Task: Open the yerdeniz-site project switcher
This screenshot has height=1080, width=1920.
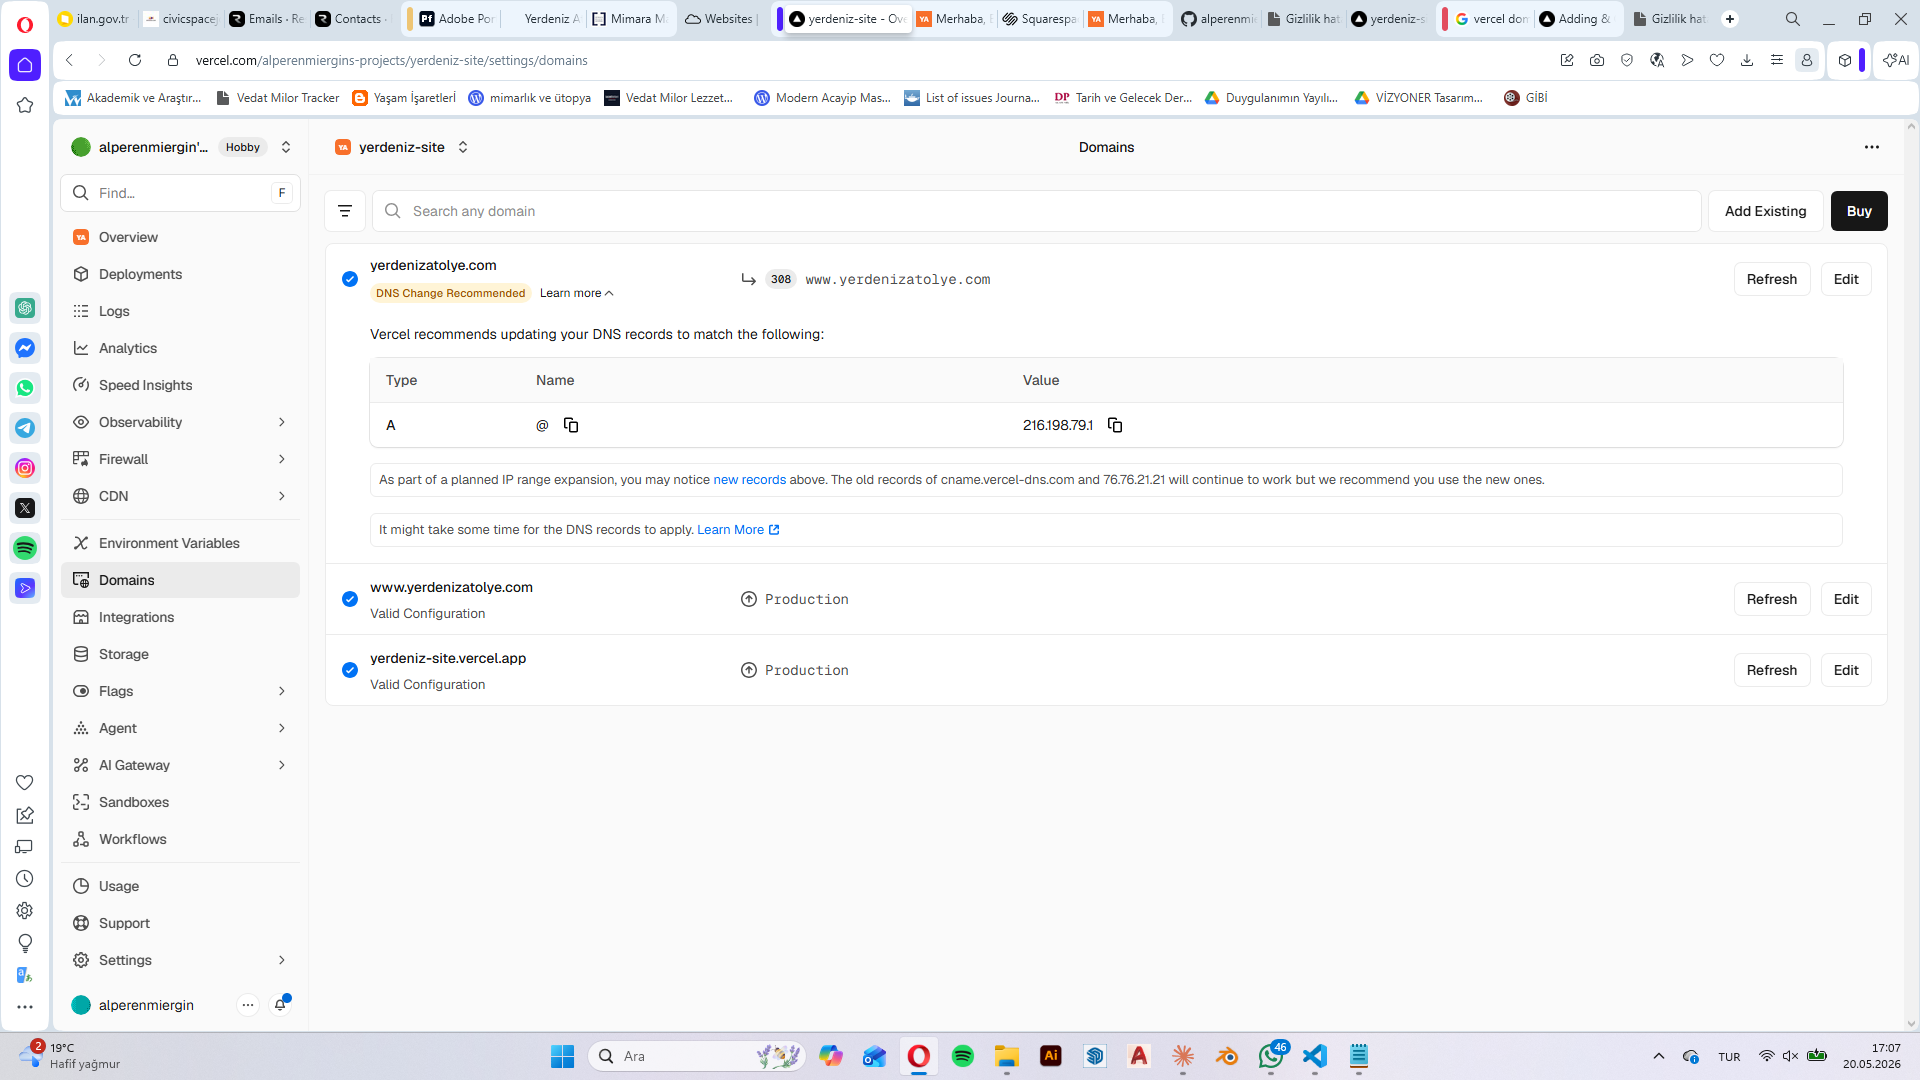Action: coord(463,147)
